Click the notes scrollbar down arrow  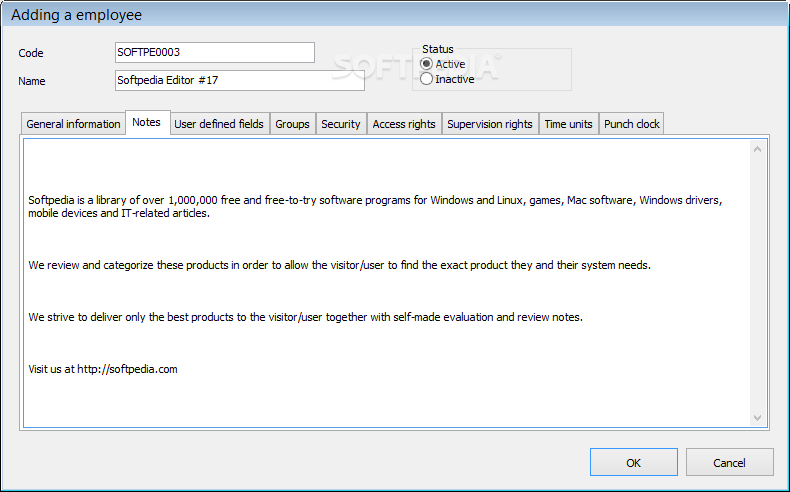tap(757, 417)
